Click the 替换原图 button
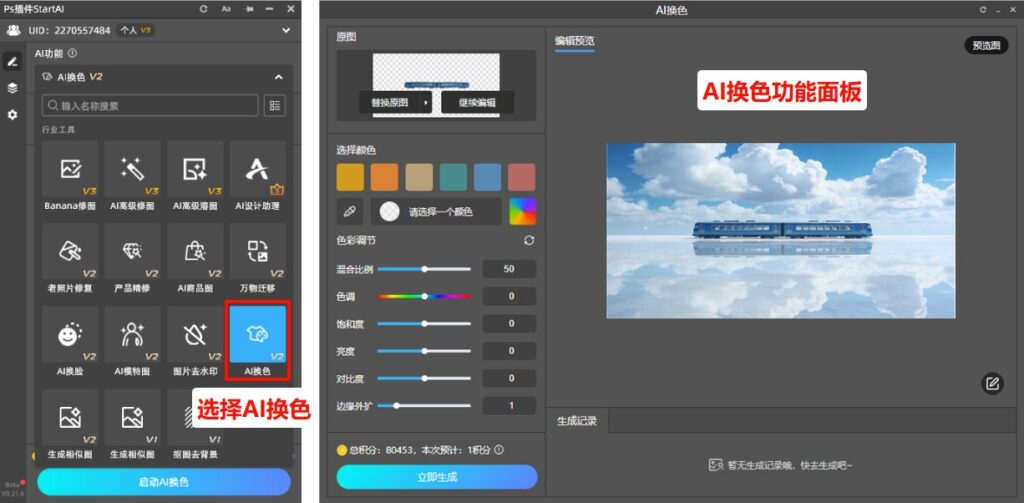1024x503 pixels. 390,103
